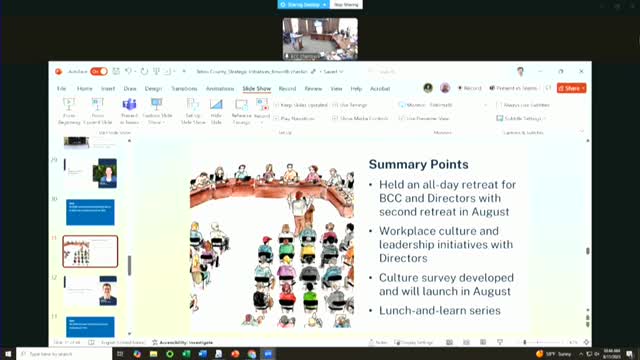Click the Record button near Share
640x360 pixels.
point(470,88)
